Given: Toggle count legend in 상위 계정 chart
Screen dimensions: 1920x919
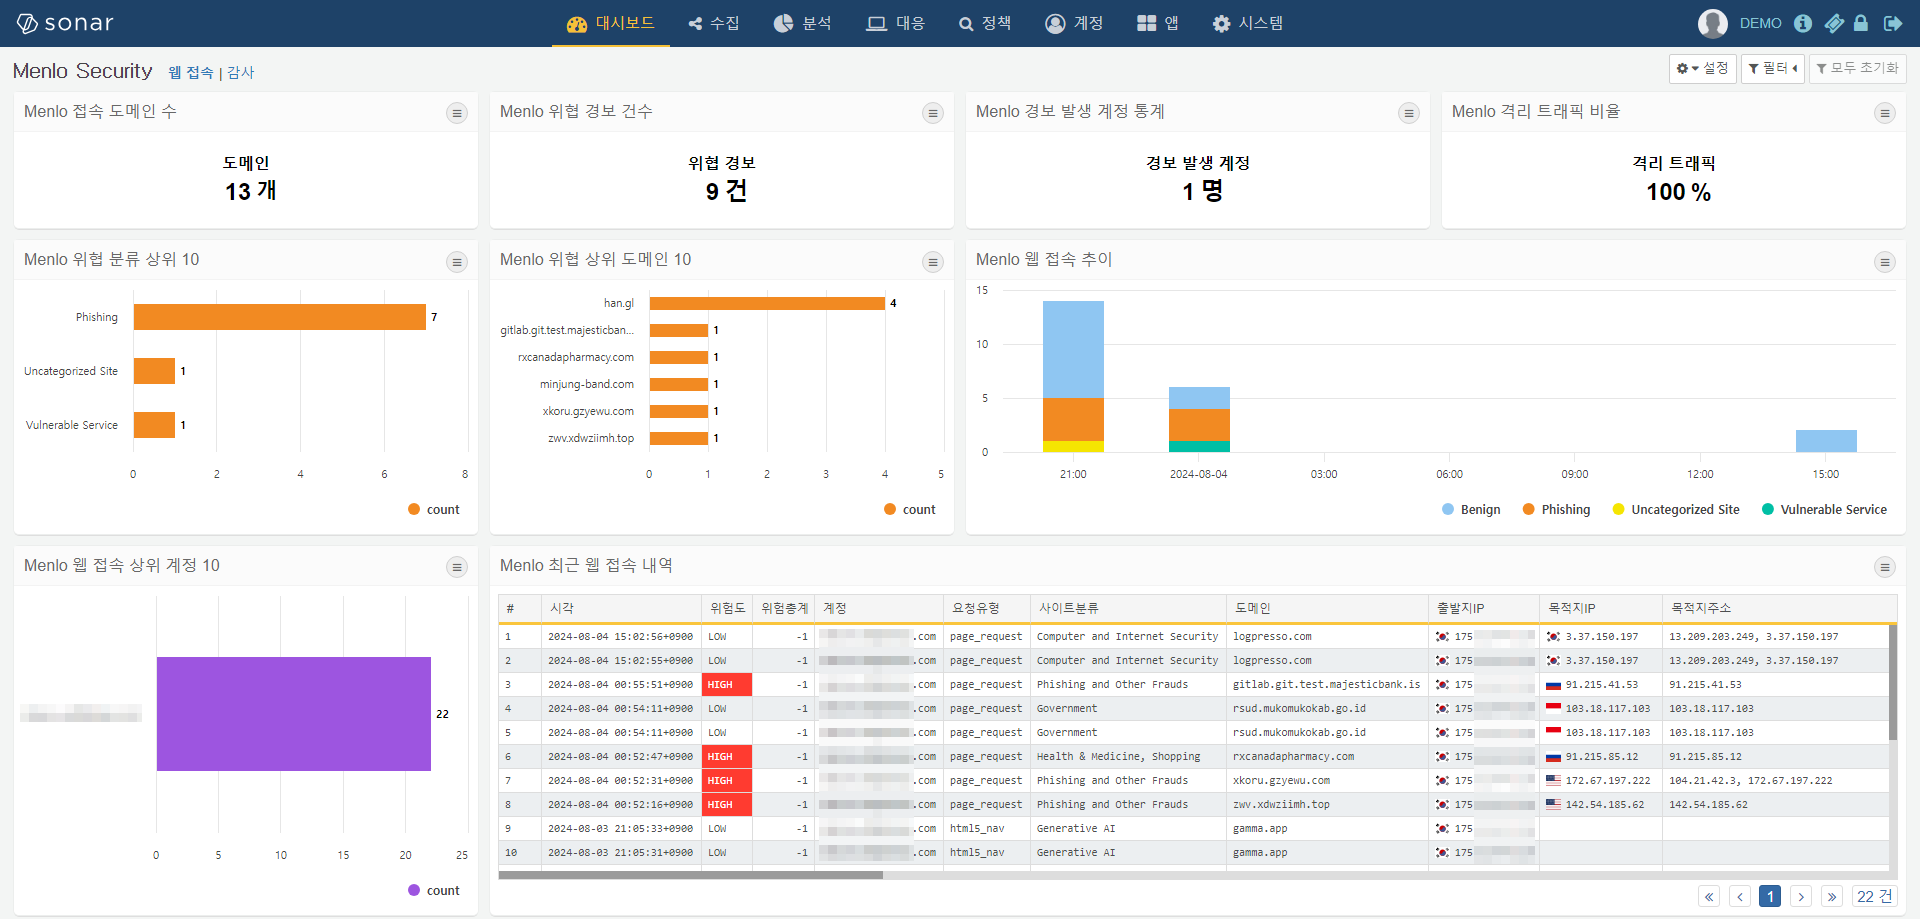Looking at the screenshot, I should click(434, 890).
